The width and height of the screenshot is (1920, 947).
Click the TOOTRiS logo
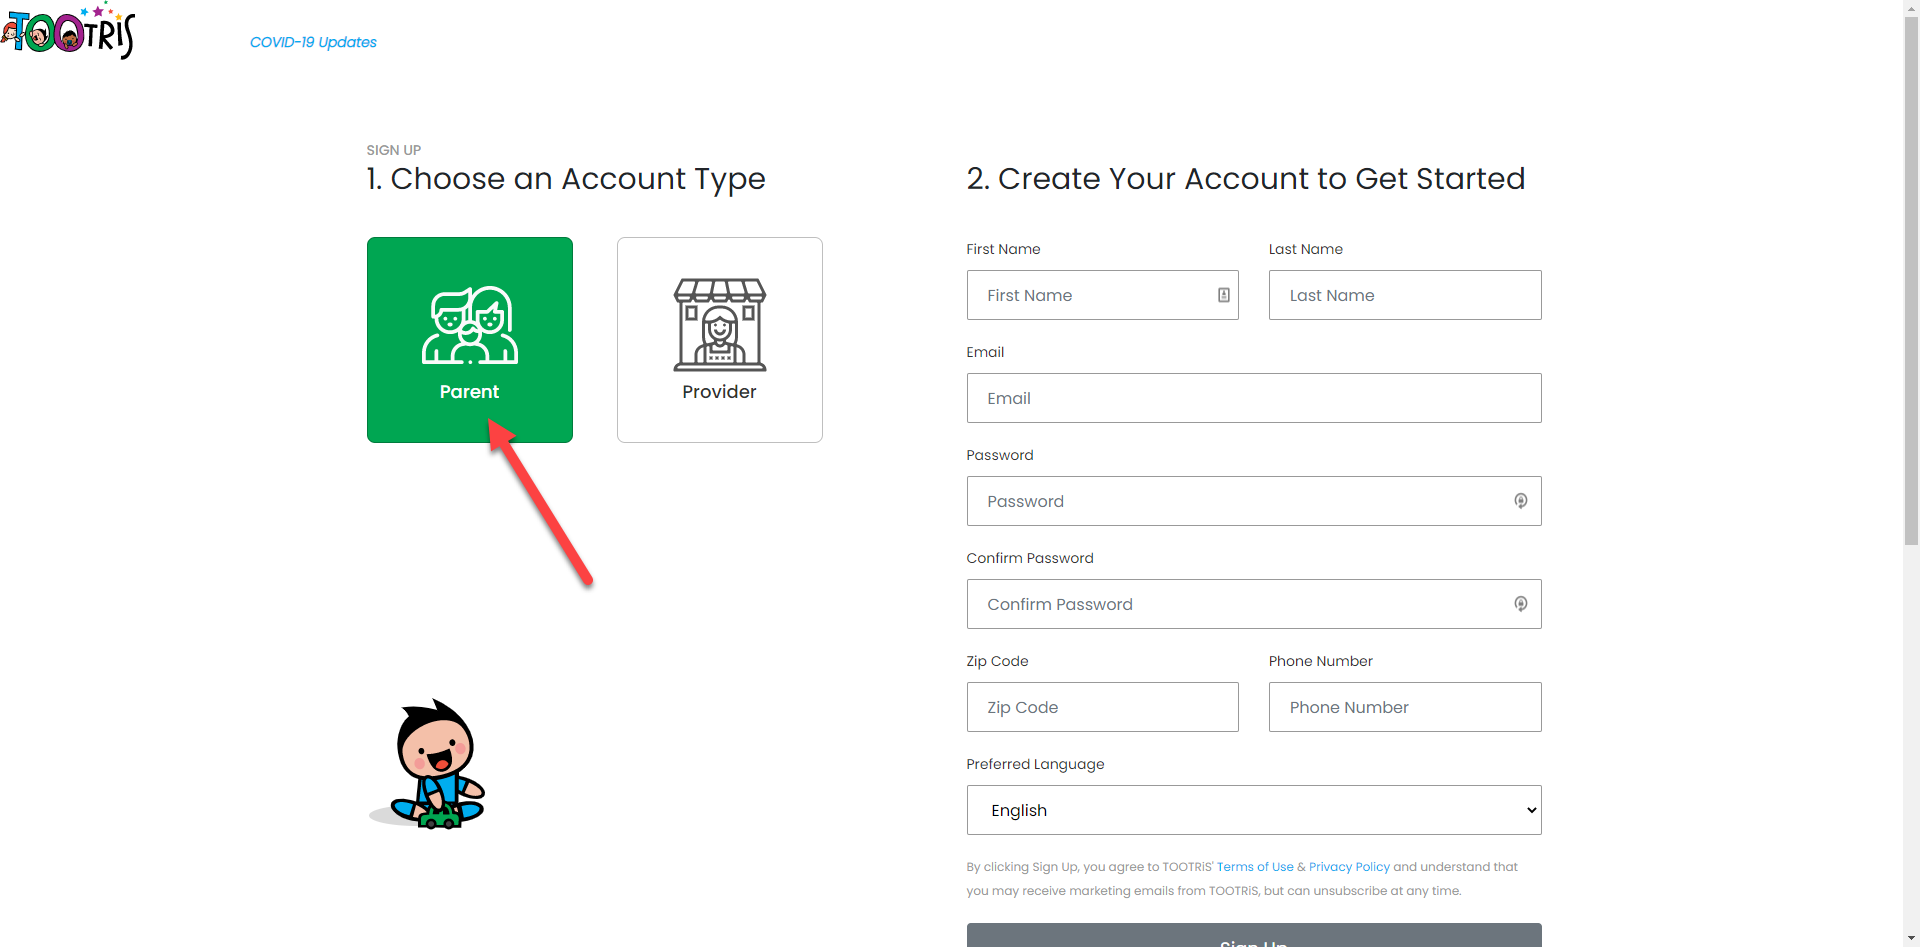[x=68, y=32]
